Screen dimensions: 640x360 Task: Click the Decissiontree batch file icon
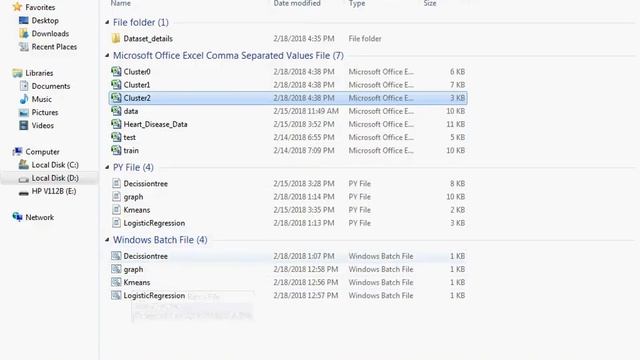pyautogui.click(x=116, y=256)
